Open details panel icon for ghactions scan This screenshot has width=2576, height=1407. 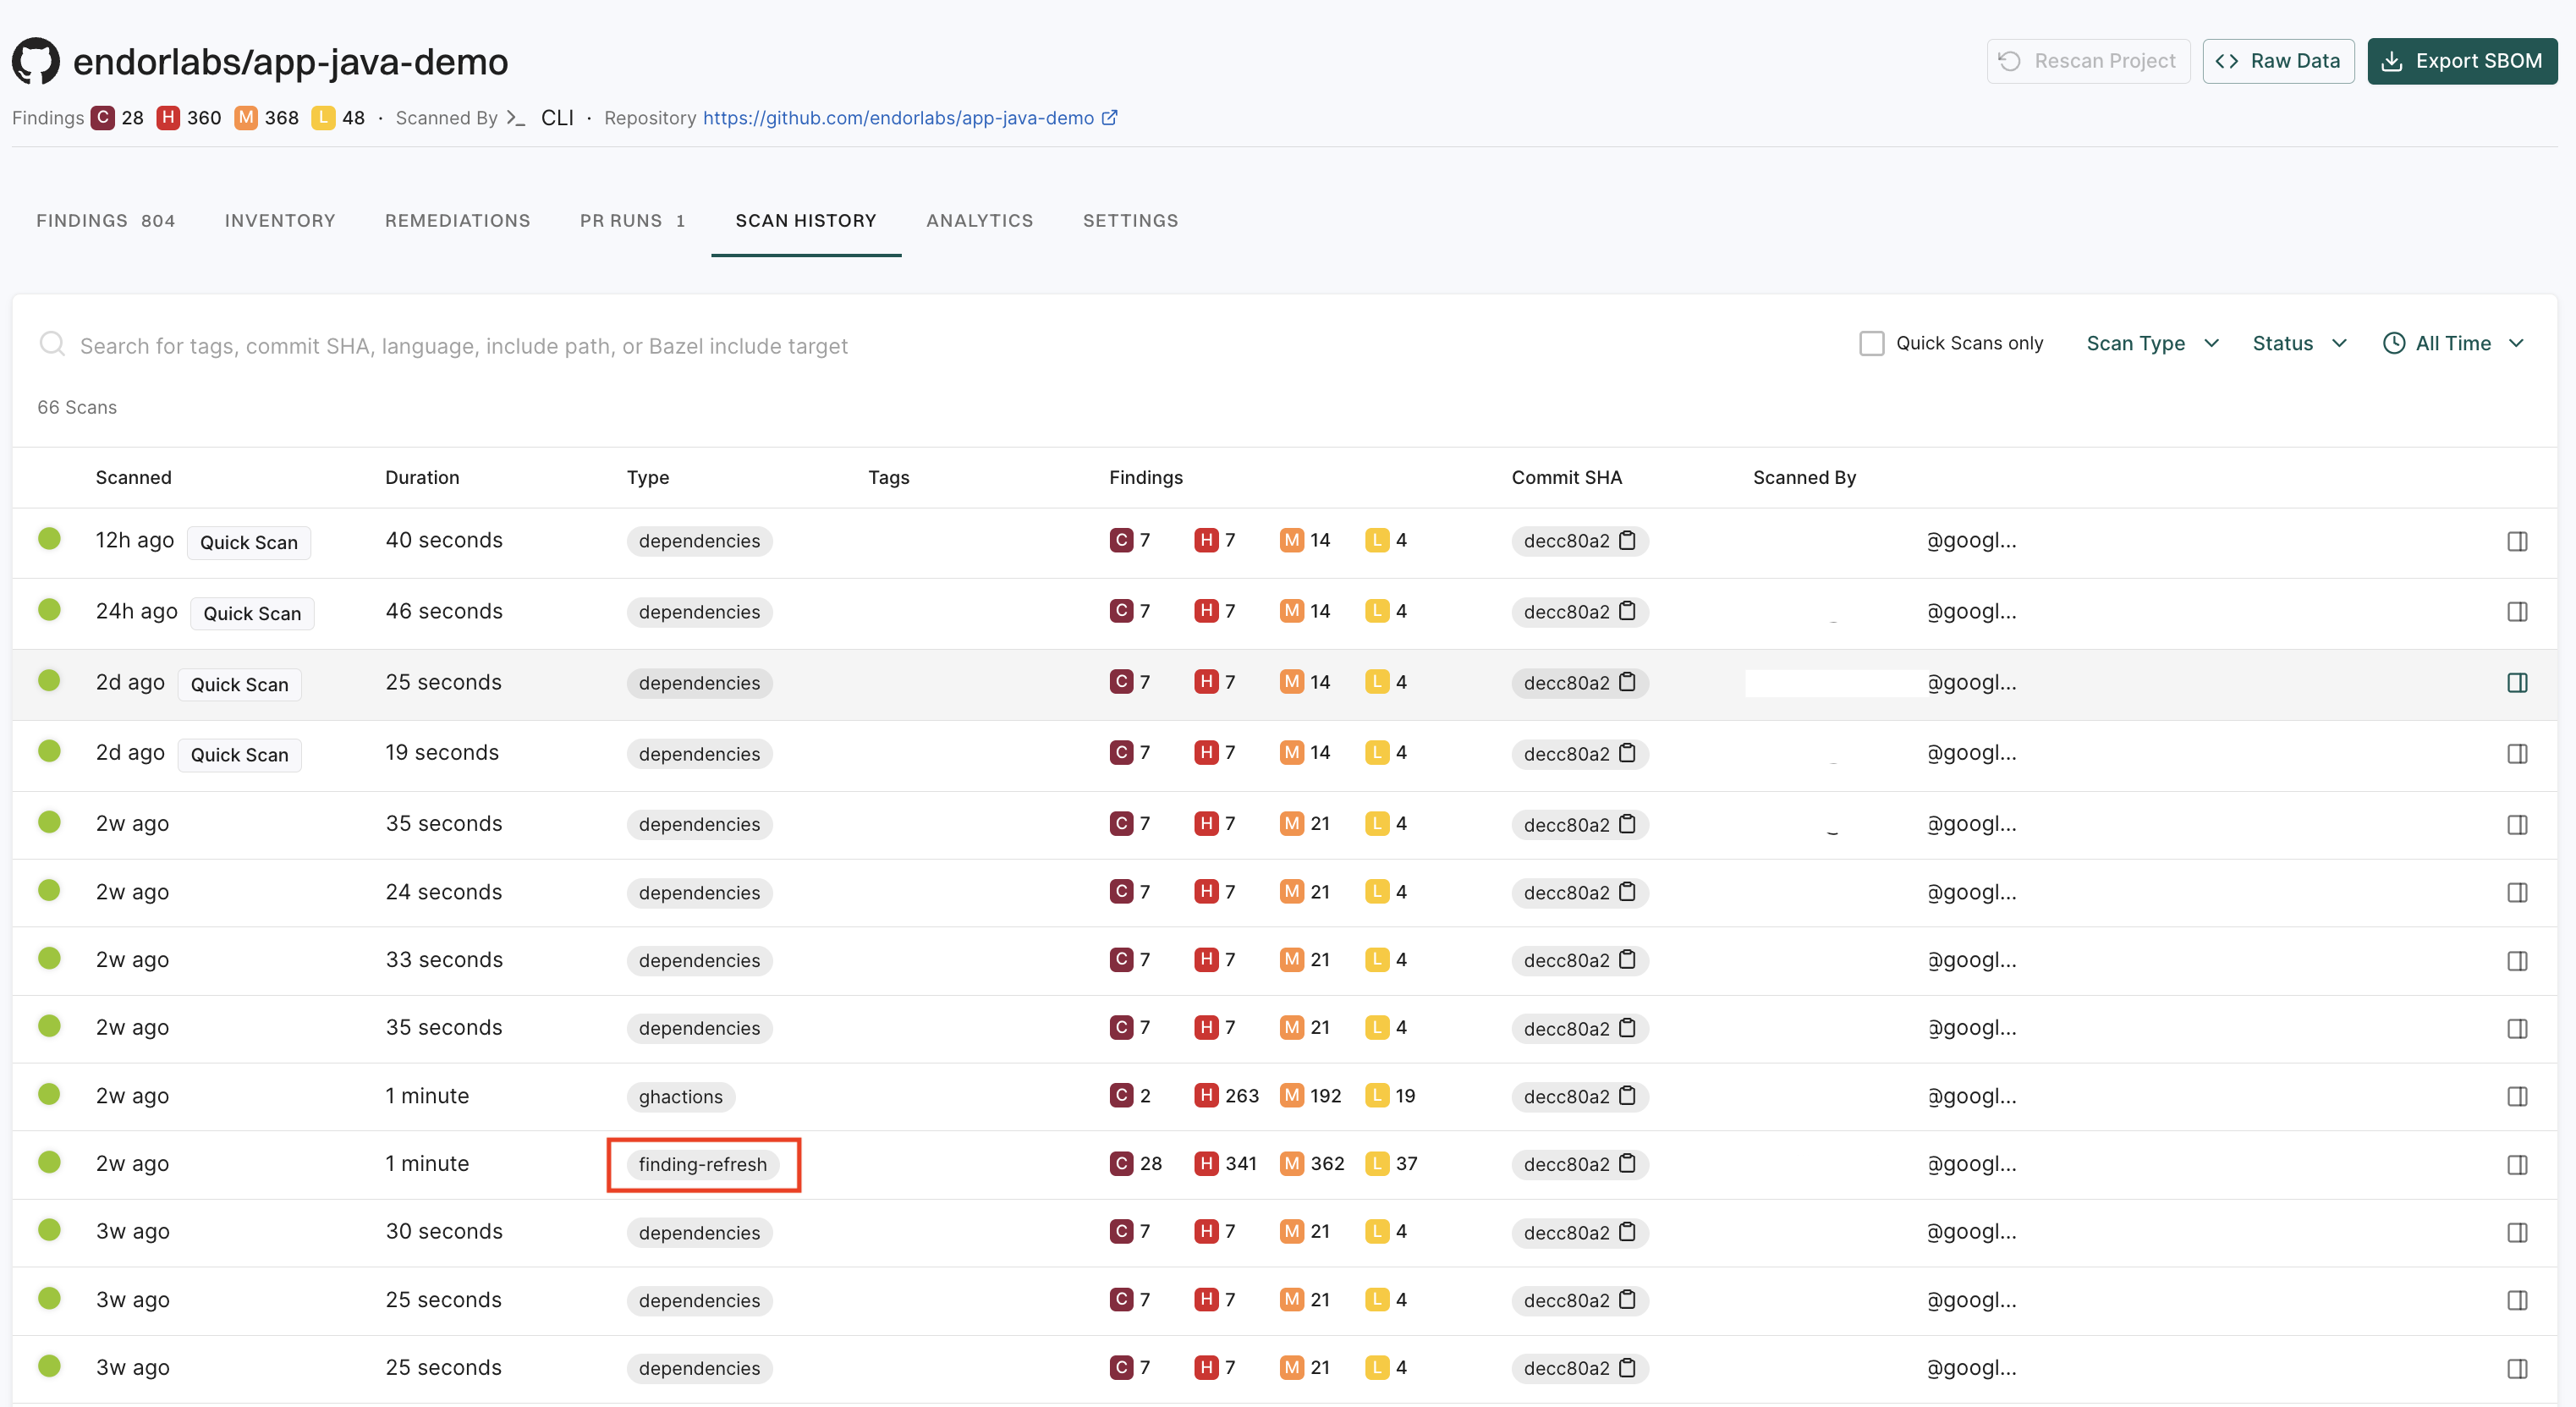point(2517,1097)
